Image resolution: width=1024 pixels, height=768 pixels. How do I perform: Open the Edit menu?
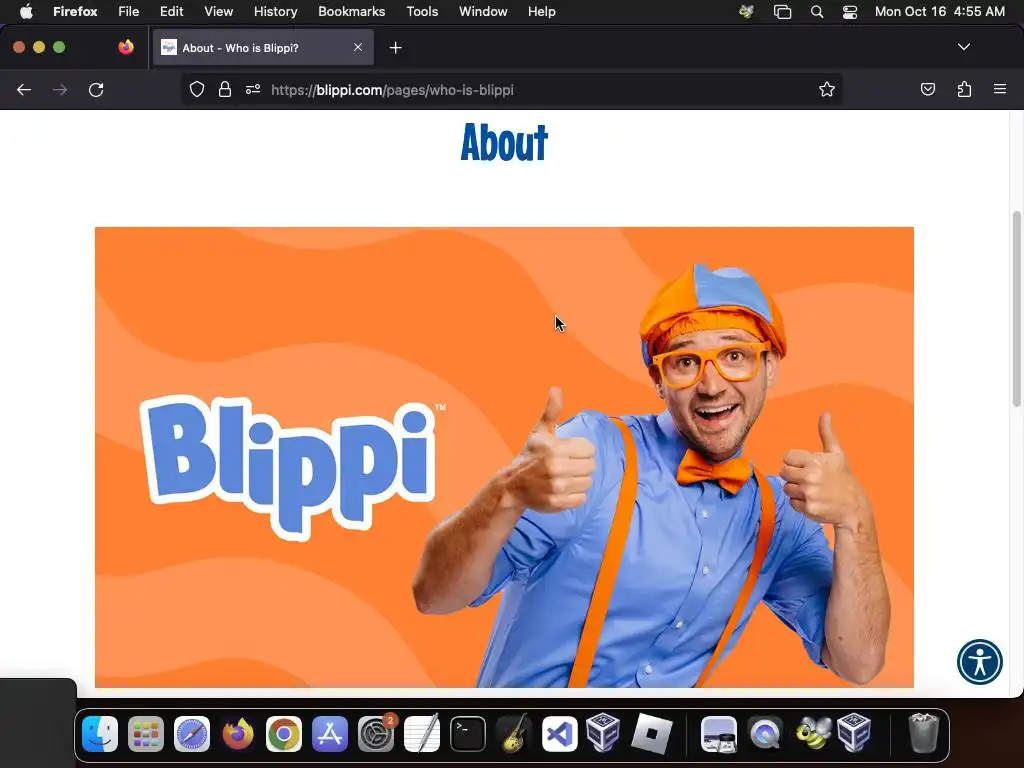(x=172, y=11)
